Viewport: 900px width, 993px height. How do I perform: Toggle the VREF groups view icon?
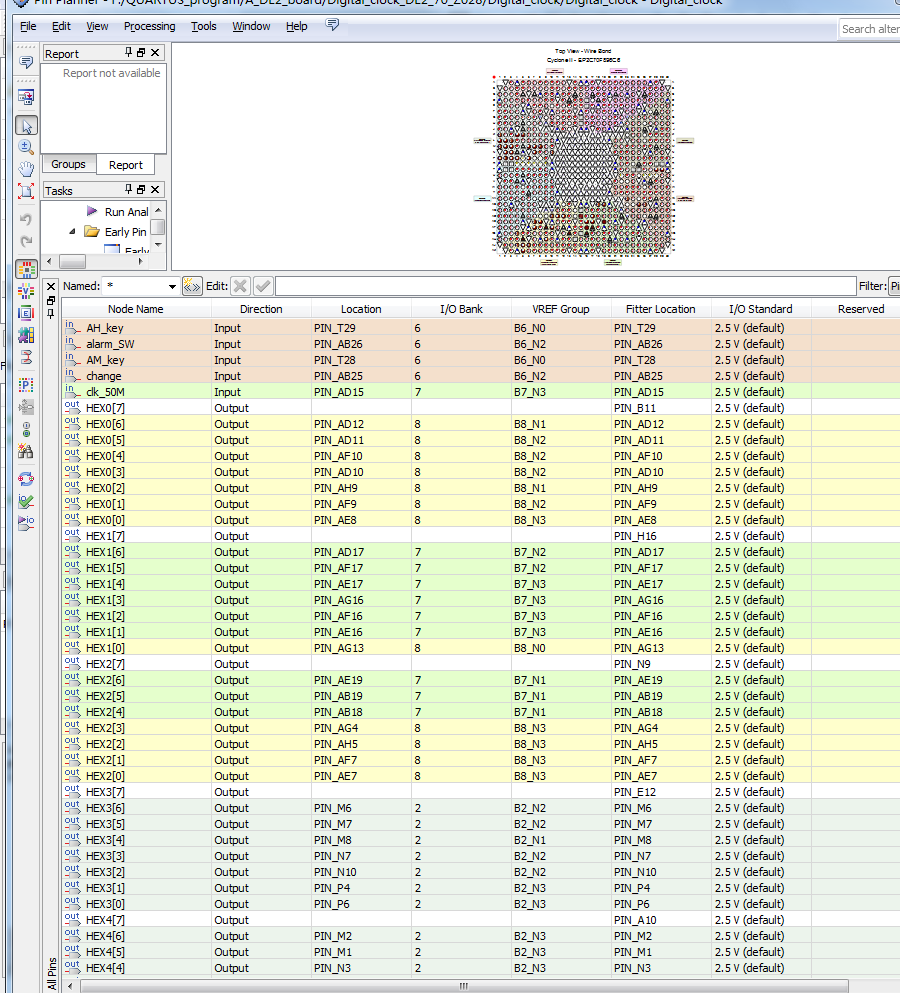coord(27,291)
